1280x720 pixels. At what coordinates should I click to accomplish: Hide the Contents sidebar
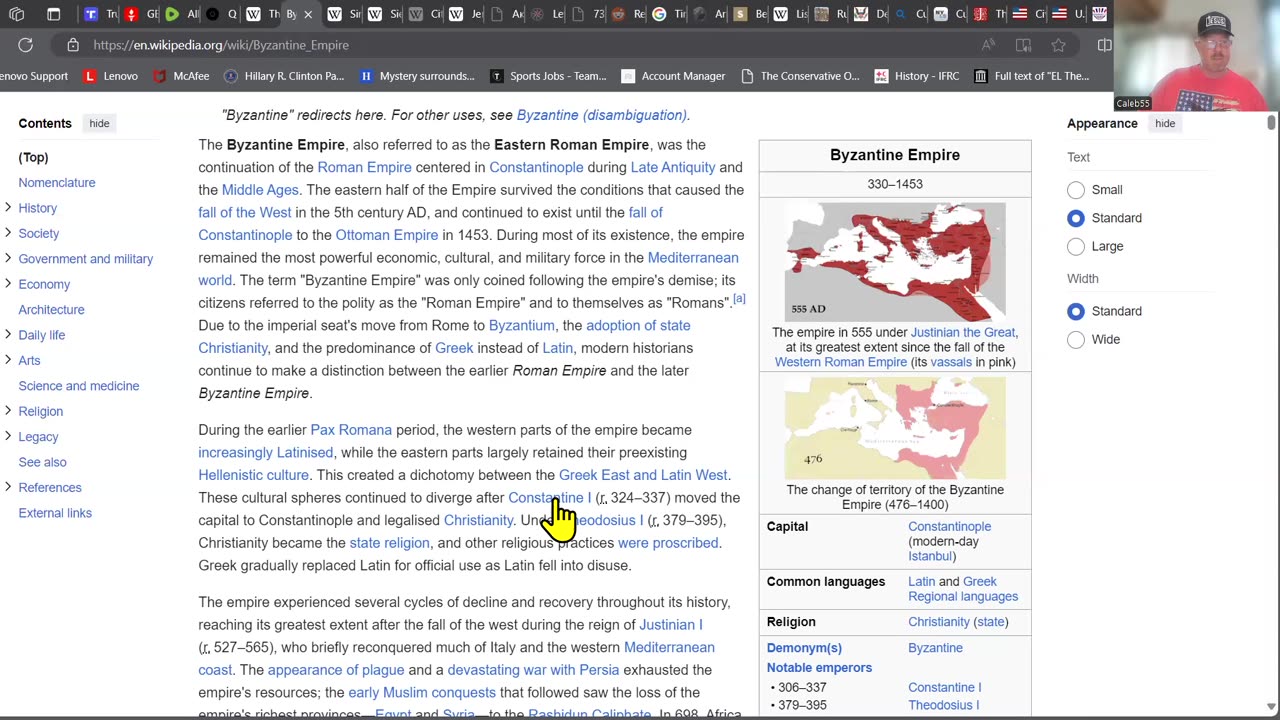click(x=99, y=123)
